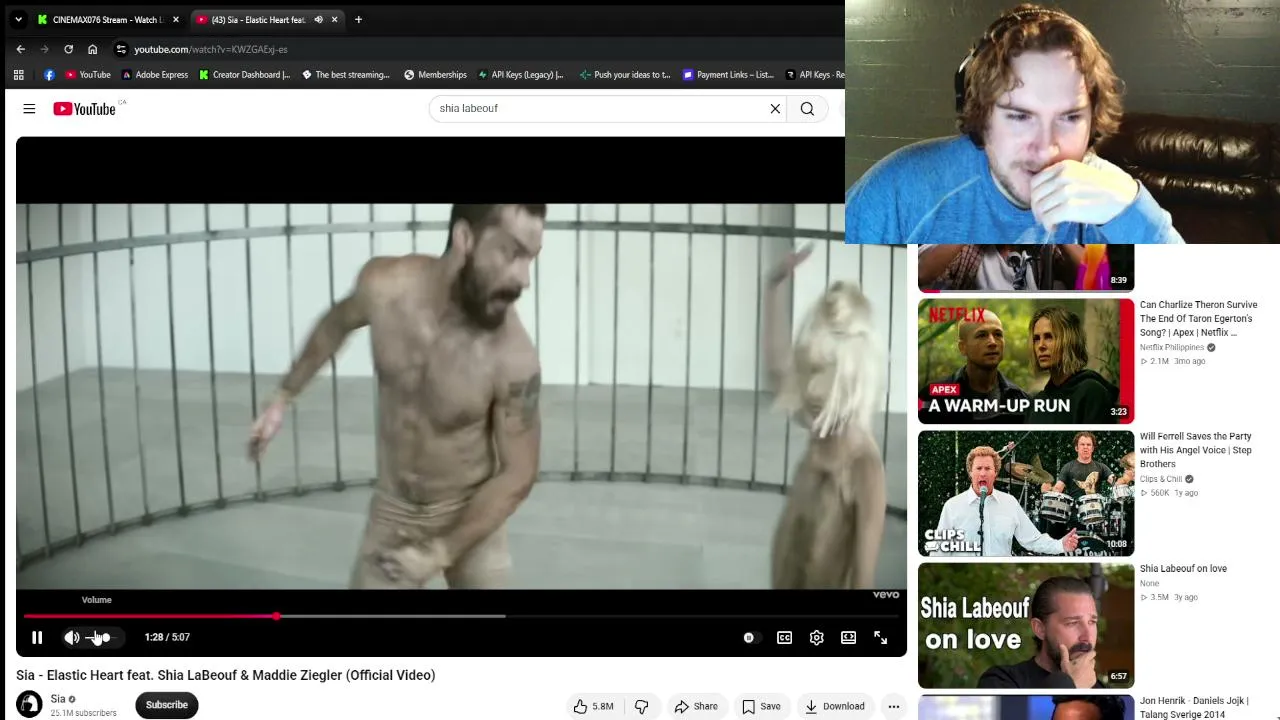Mute the video with the speaker icon
This screenshot has width=1280, height=720.
point(72,637)
